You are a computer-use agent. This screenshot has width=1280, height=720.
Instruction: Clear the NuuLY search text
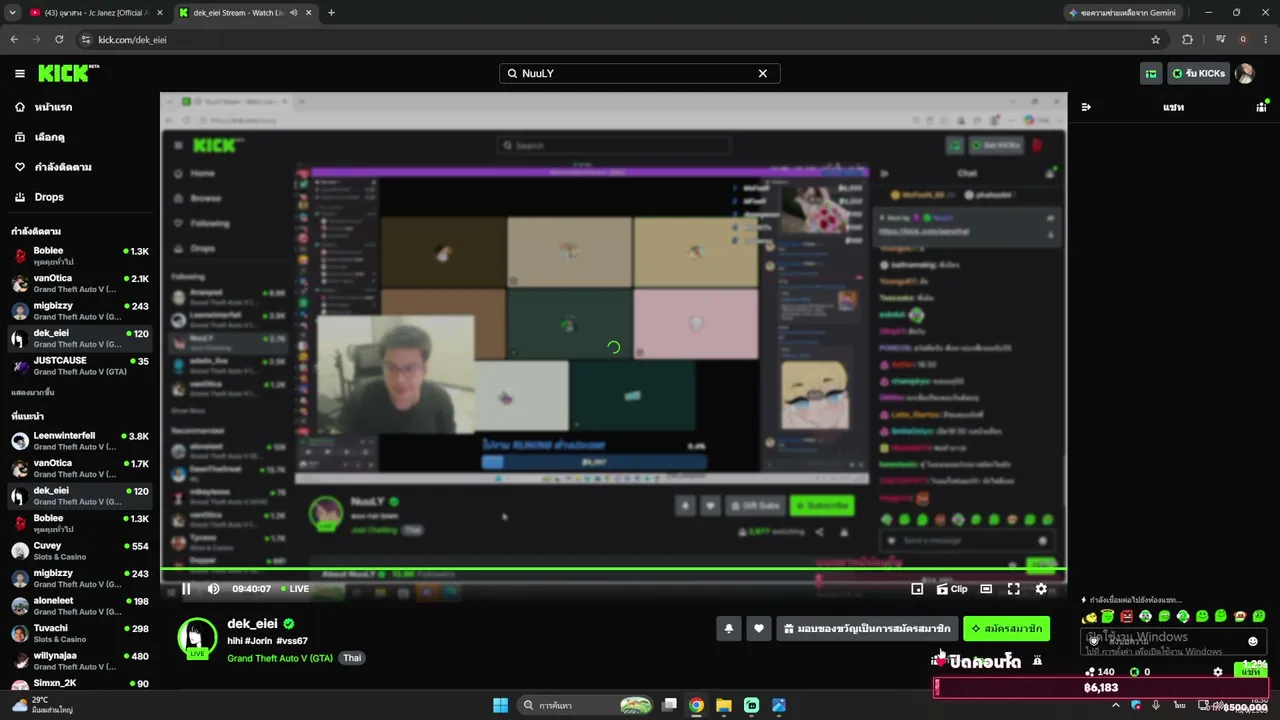click(x=762, y=73)
